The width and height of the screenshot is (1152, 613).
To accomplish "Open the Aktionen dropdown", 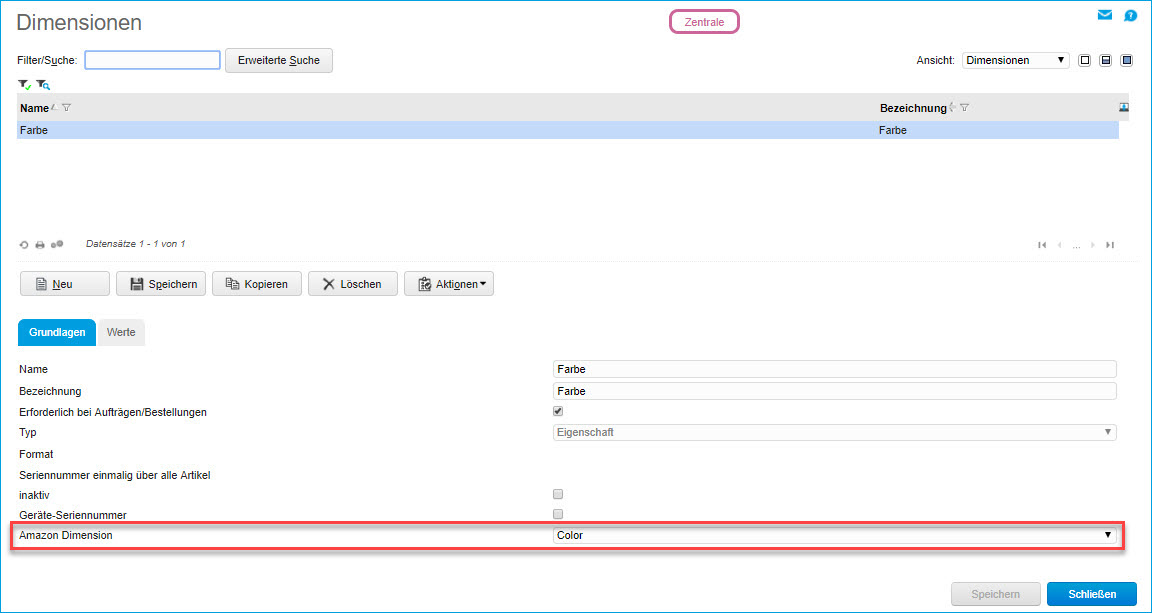I will click(448, 283).
